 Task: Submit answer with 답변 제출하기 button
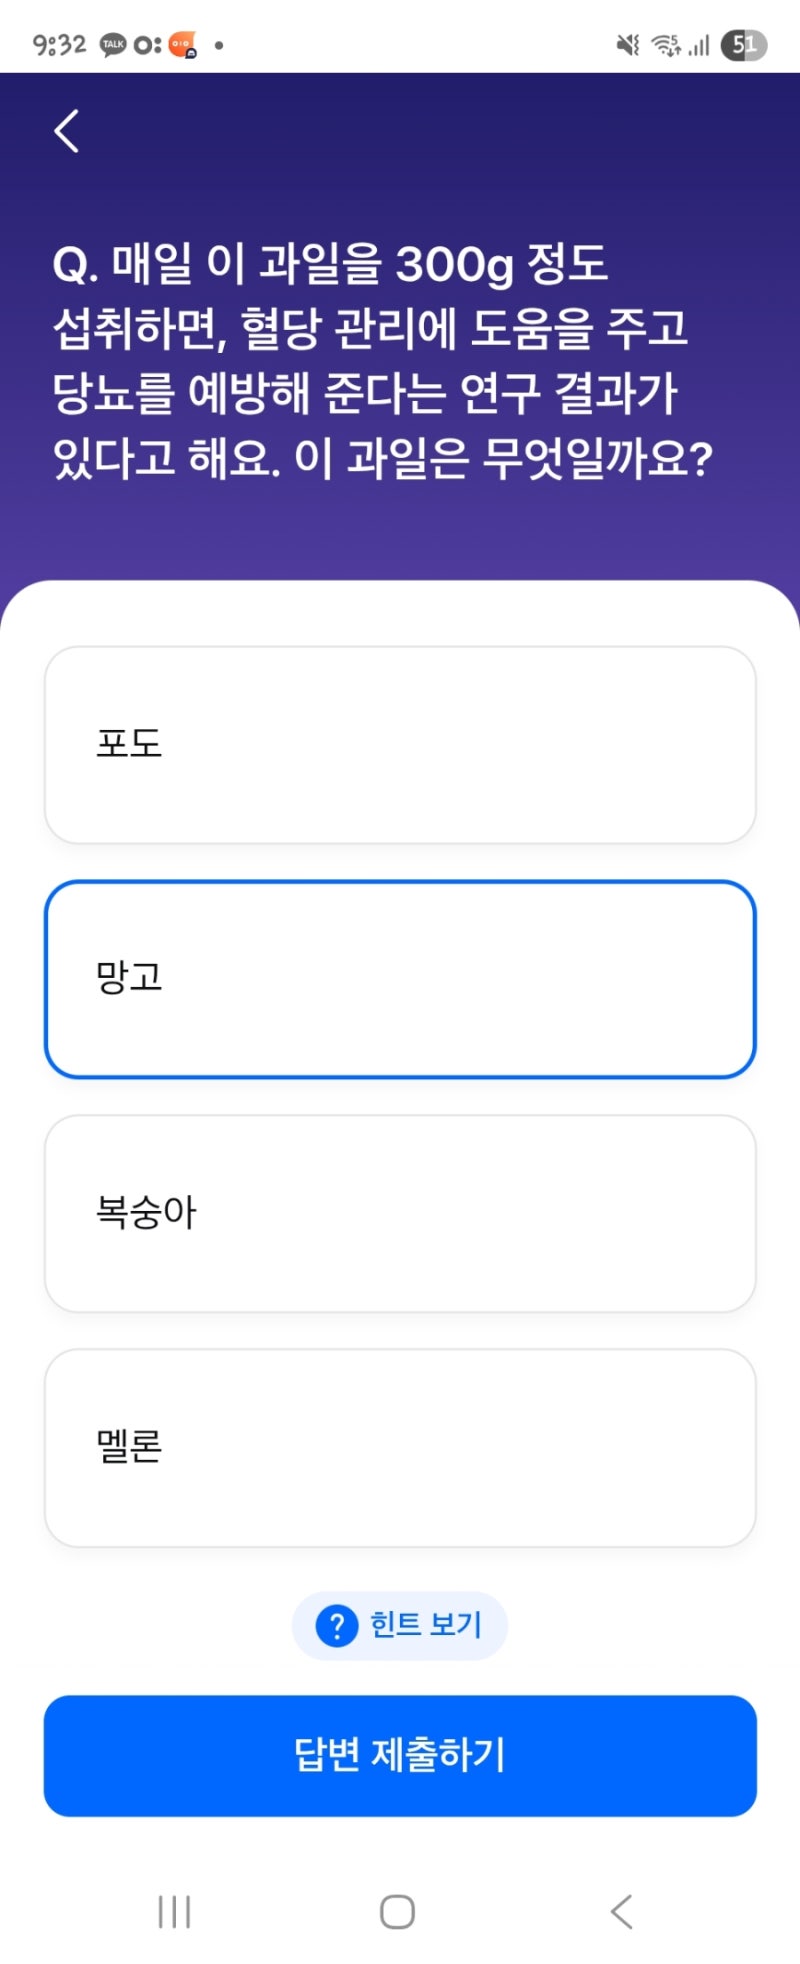(x=400, y=1755)
